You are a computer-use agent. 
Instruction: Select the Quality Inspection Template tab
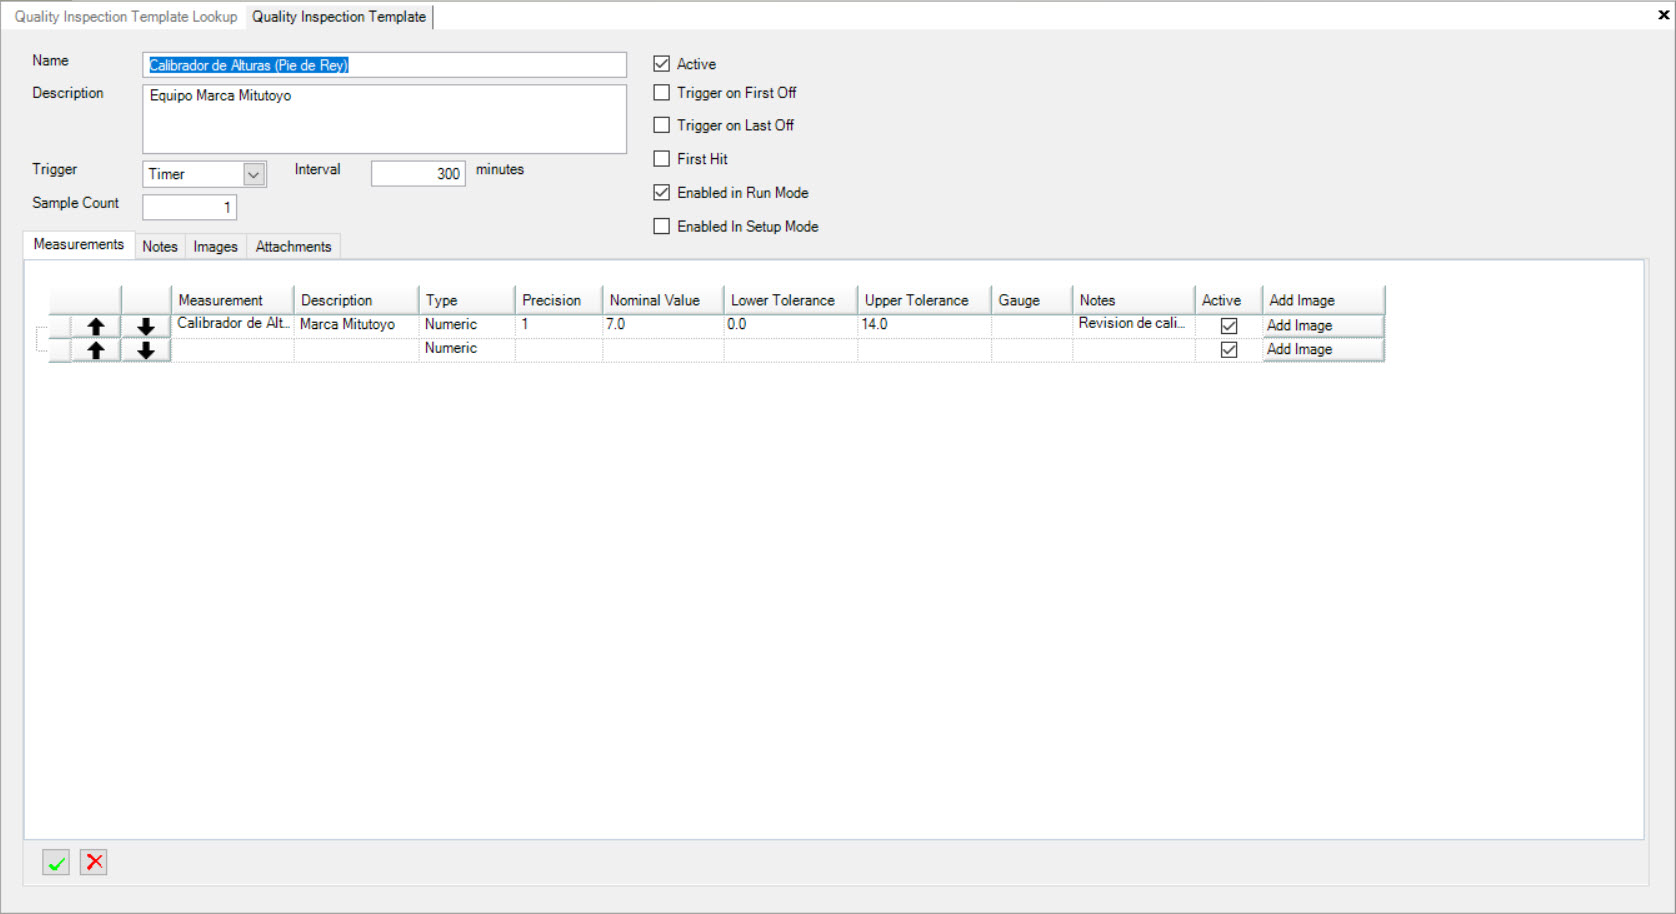point(339,16)
